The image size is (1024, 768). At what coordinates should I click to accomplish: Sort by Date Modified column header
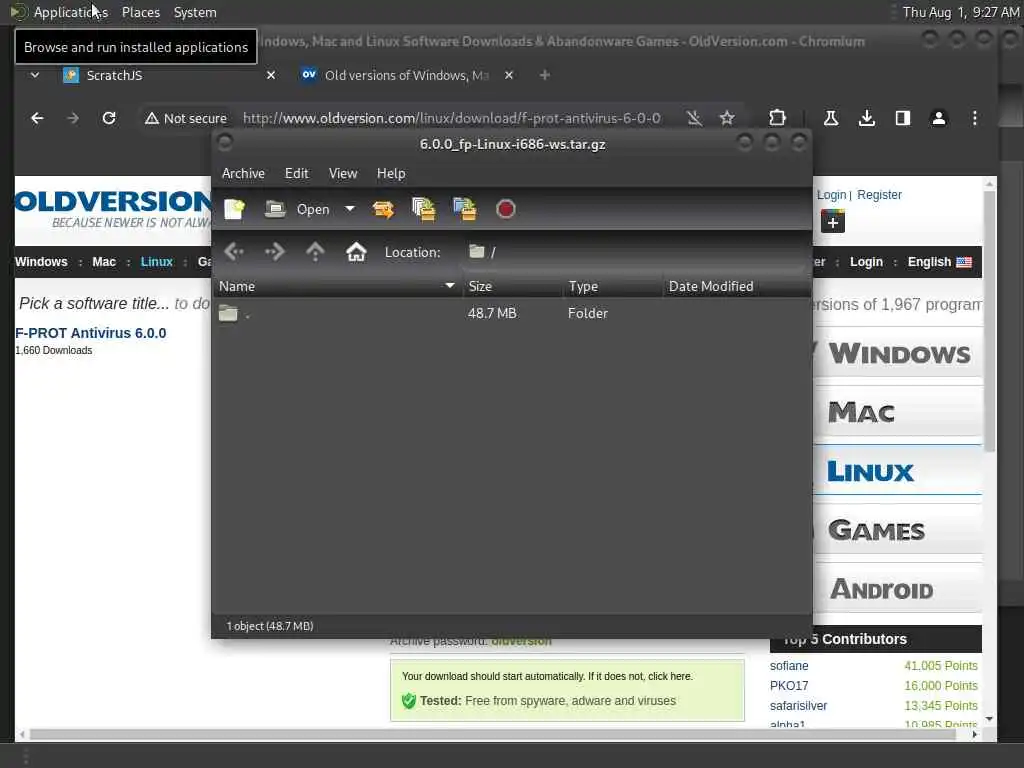[x=737, y=286]
